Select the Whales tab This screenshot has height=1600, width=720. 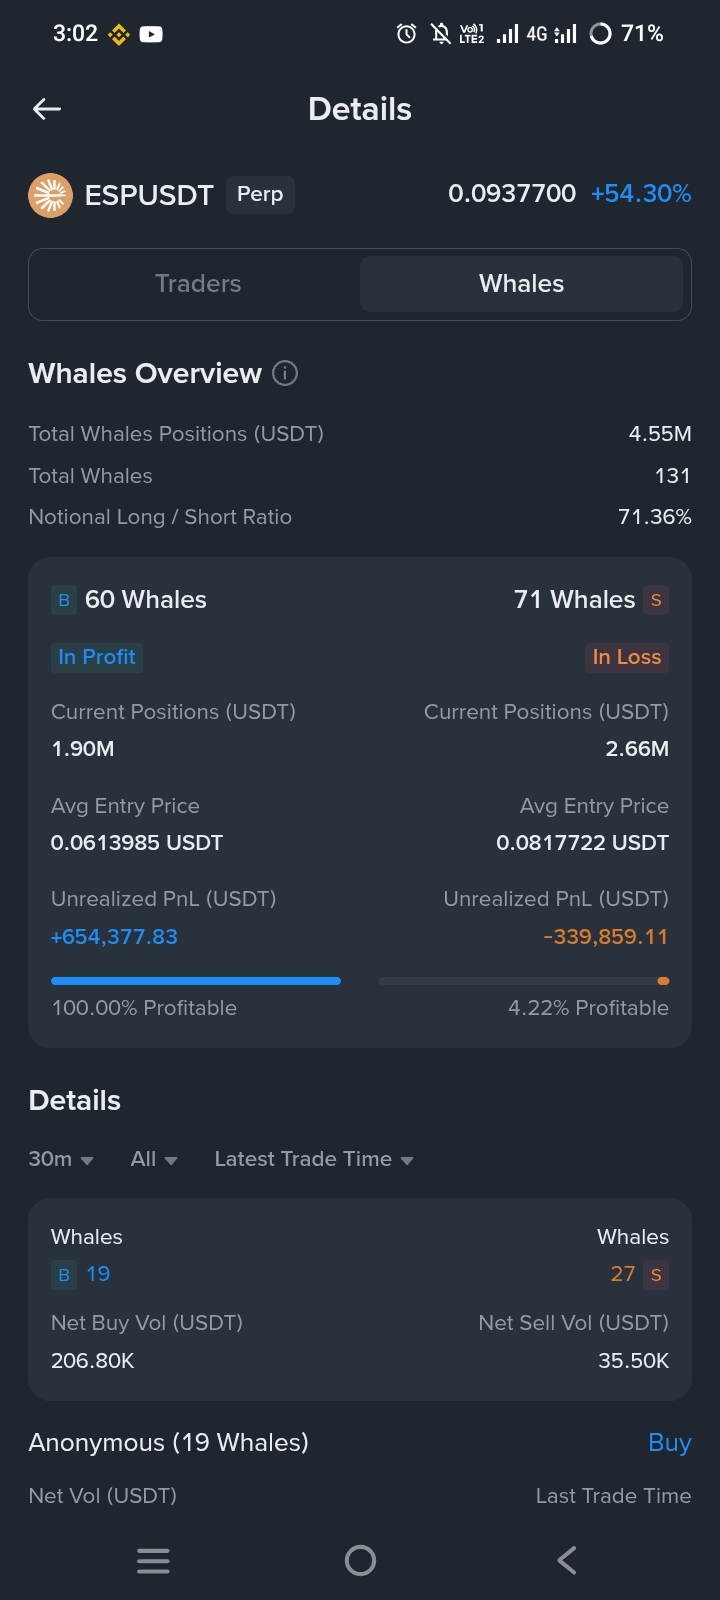point(521,284)
